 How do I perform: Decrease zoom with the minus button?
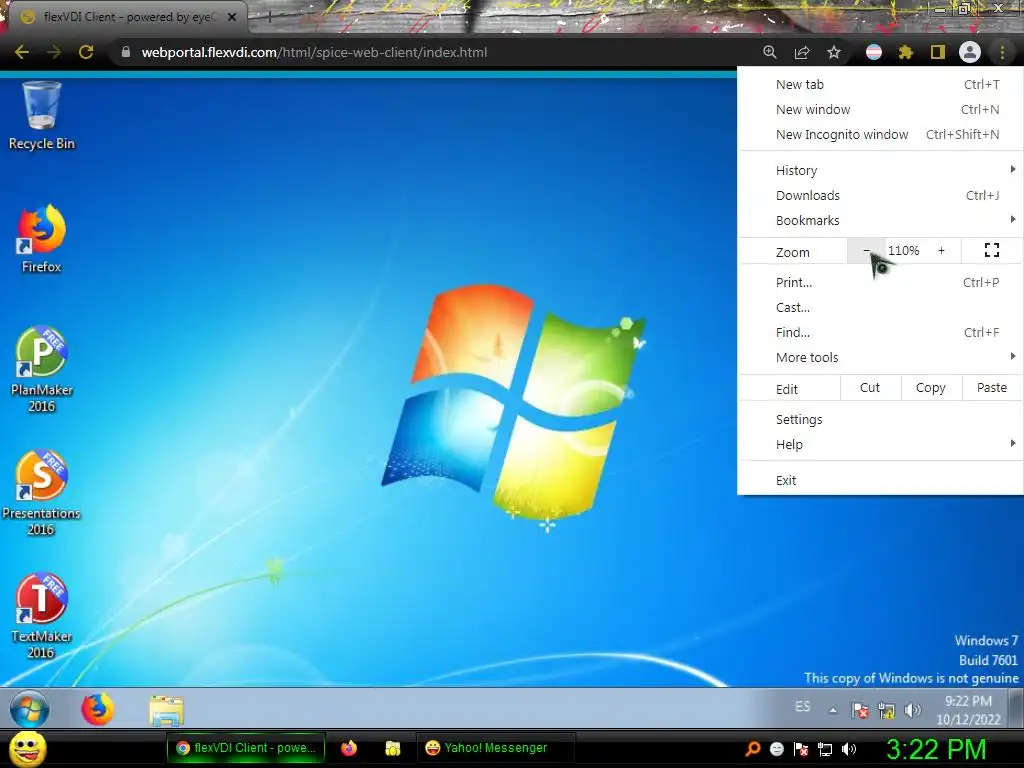tap(866, 250)
